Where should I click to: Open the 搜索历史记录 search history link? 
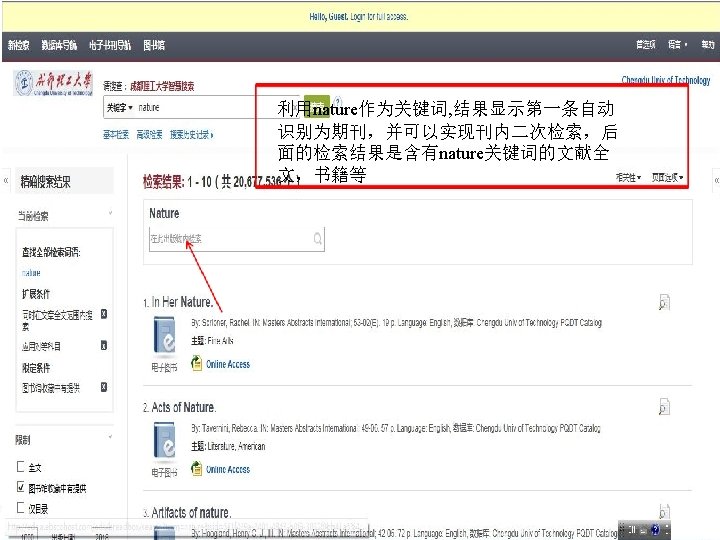click(x=191, y=135)
